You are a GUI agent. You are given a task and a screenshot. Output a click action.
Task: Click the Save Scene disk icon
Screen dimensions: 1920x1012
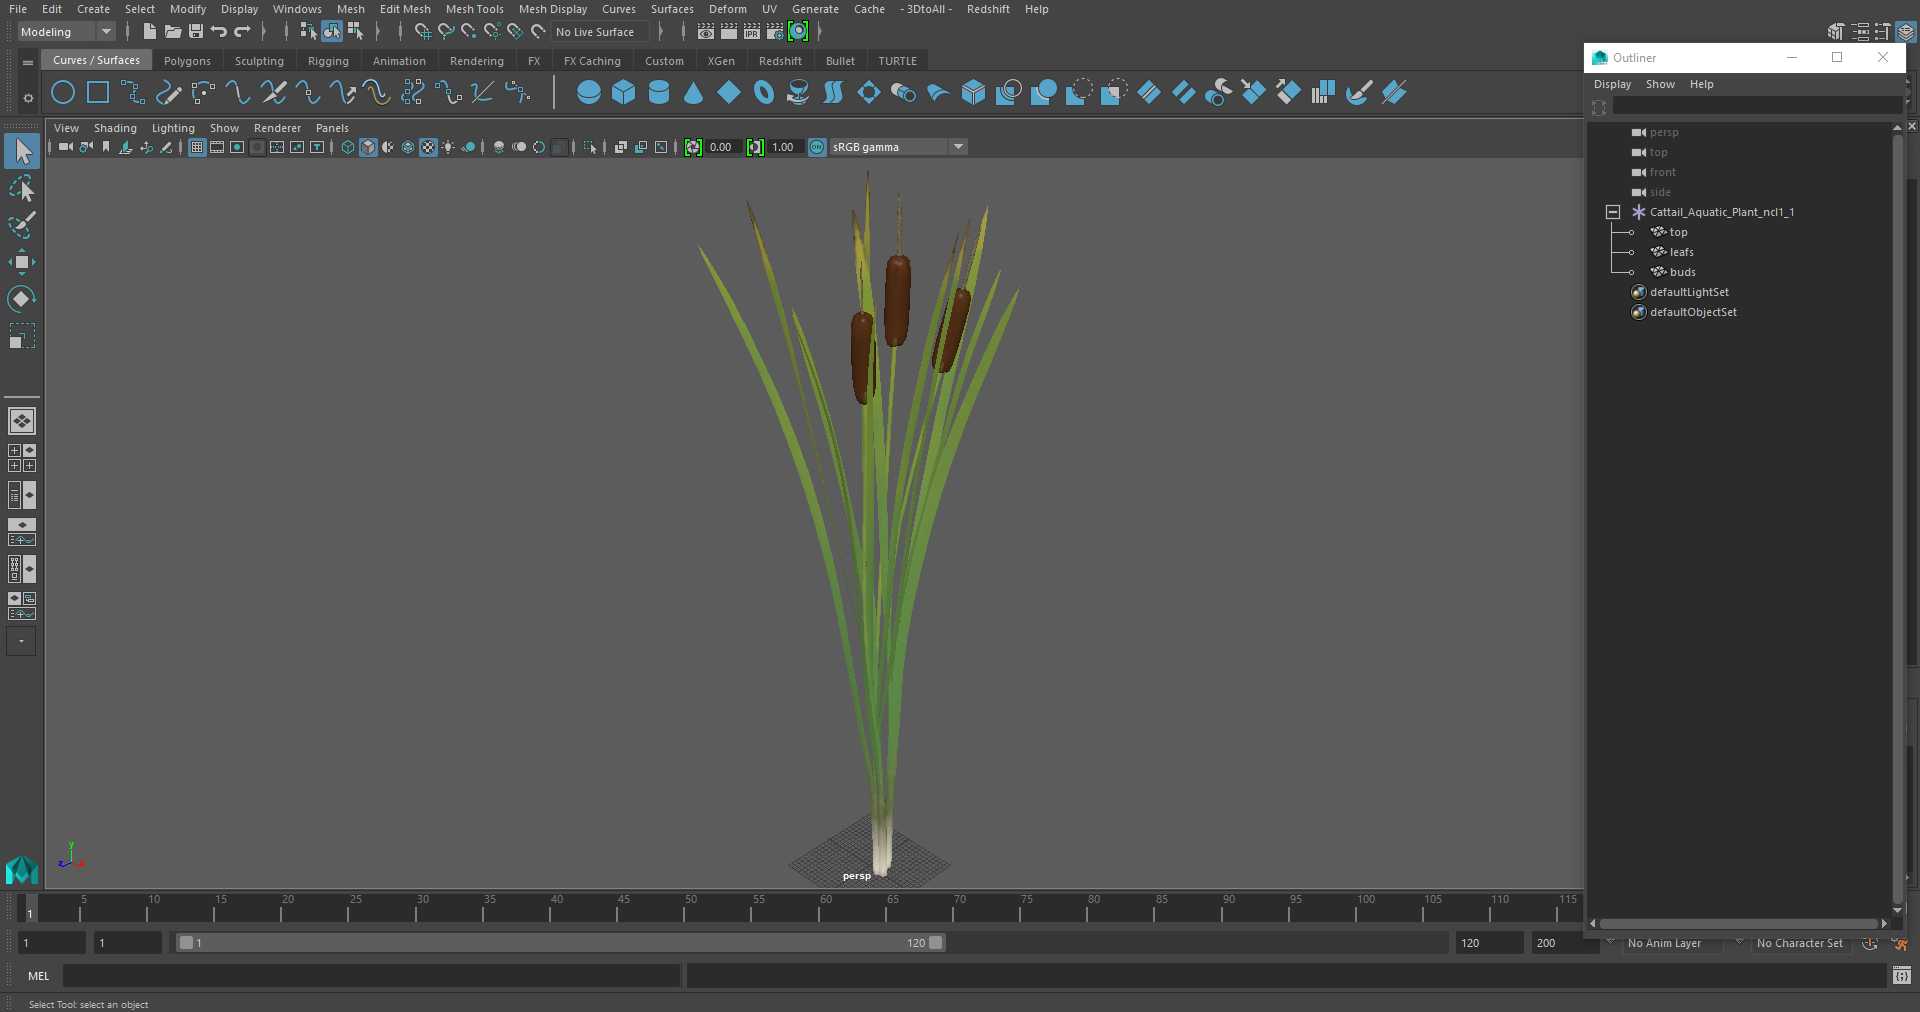tap(196, 32)
